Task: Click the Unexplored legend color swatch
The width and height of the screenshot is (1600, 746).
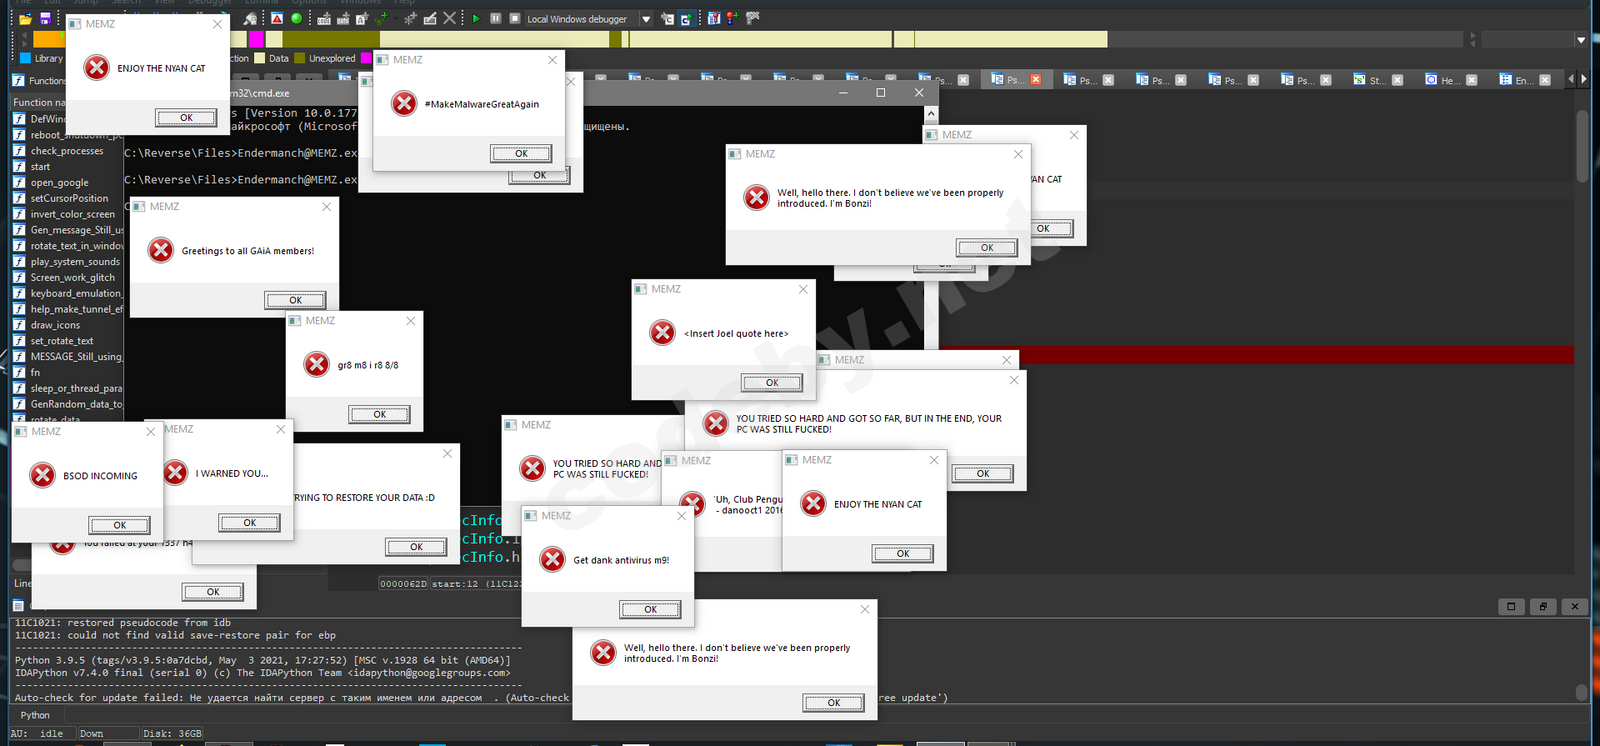Action: (x=300, y=58)
